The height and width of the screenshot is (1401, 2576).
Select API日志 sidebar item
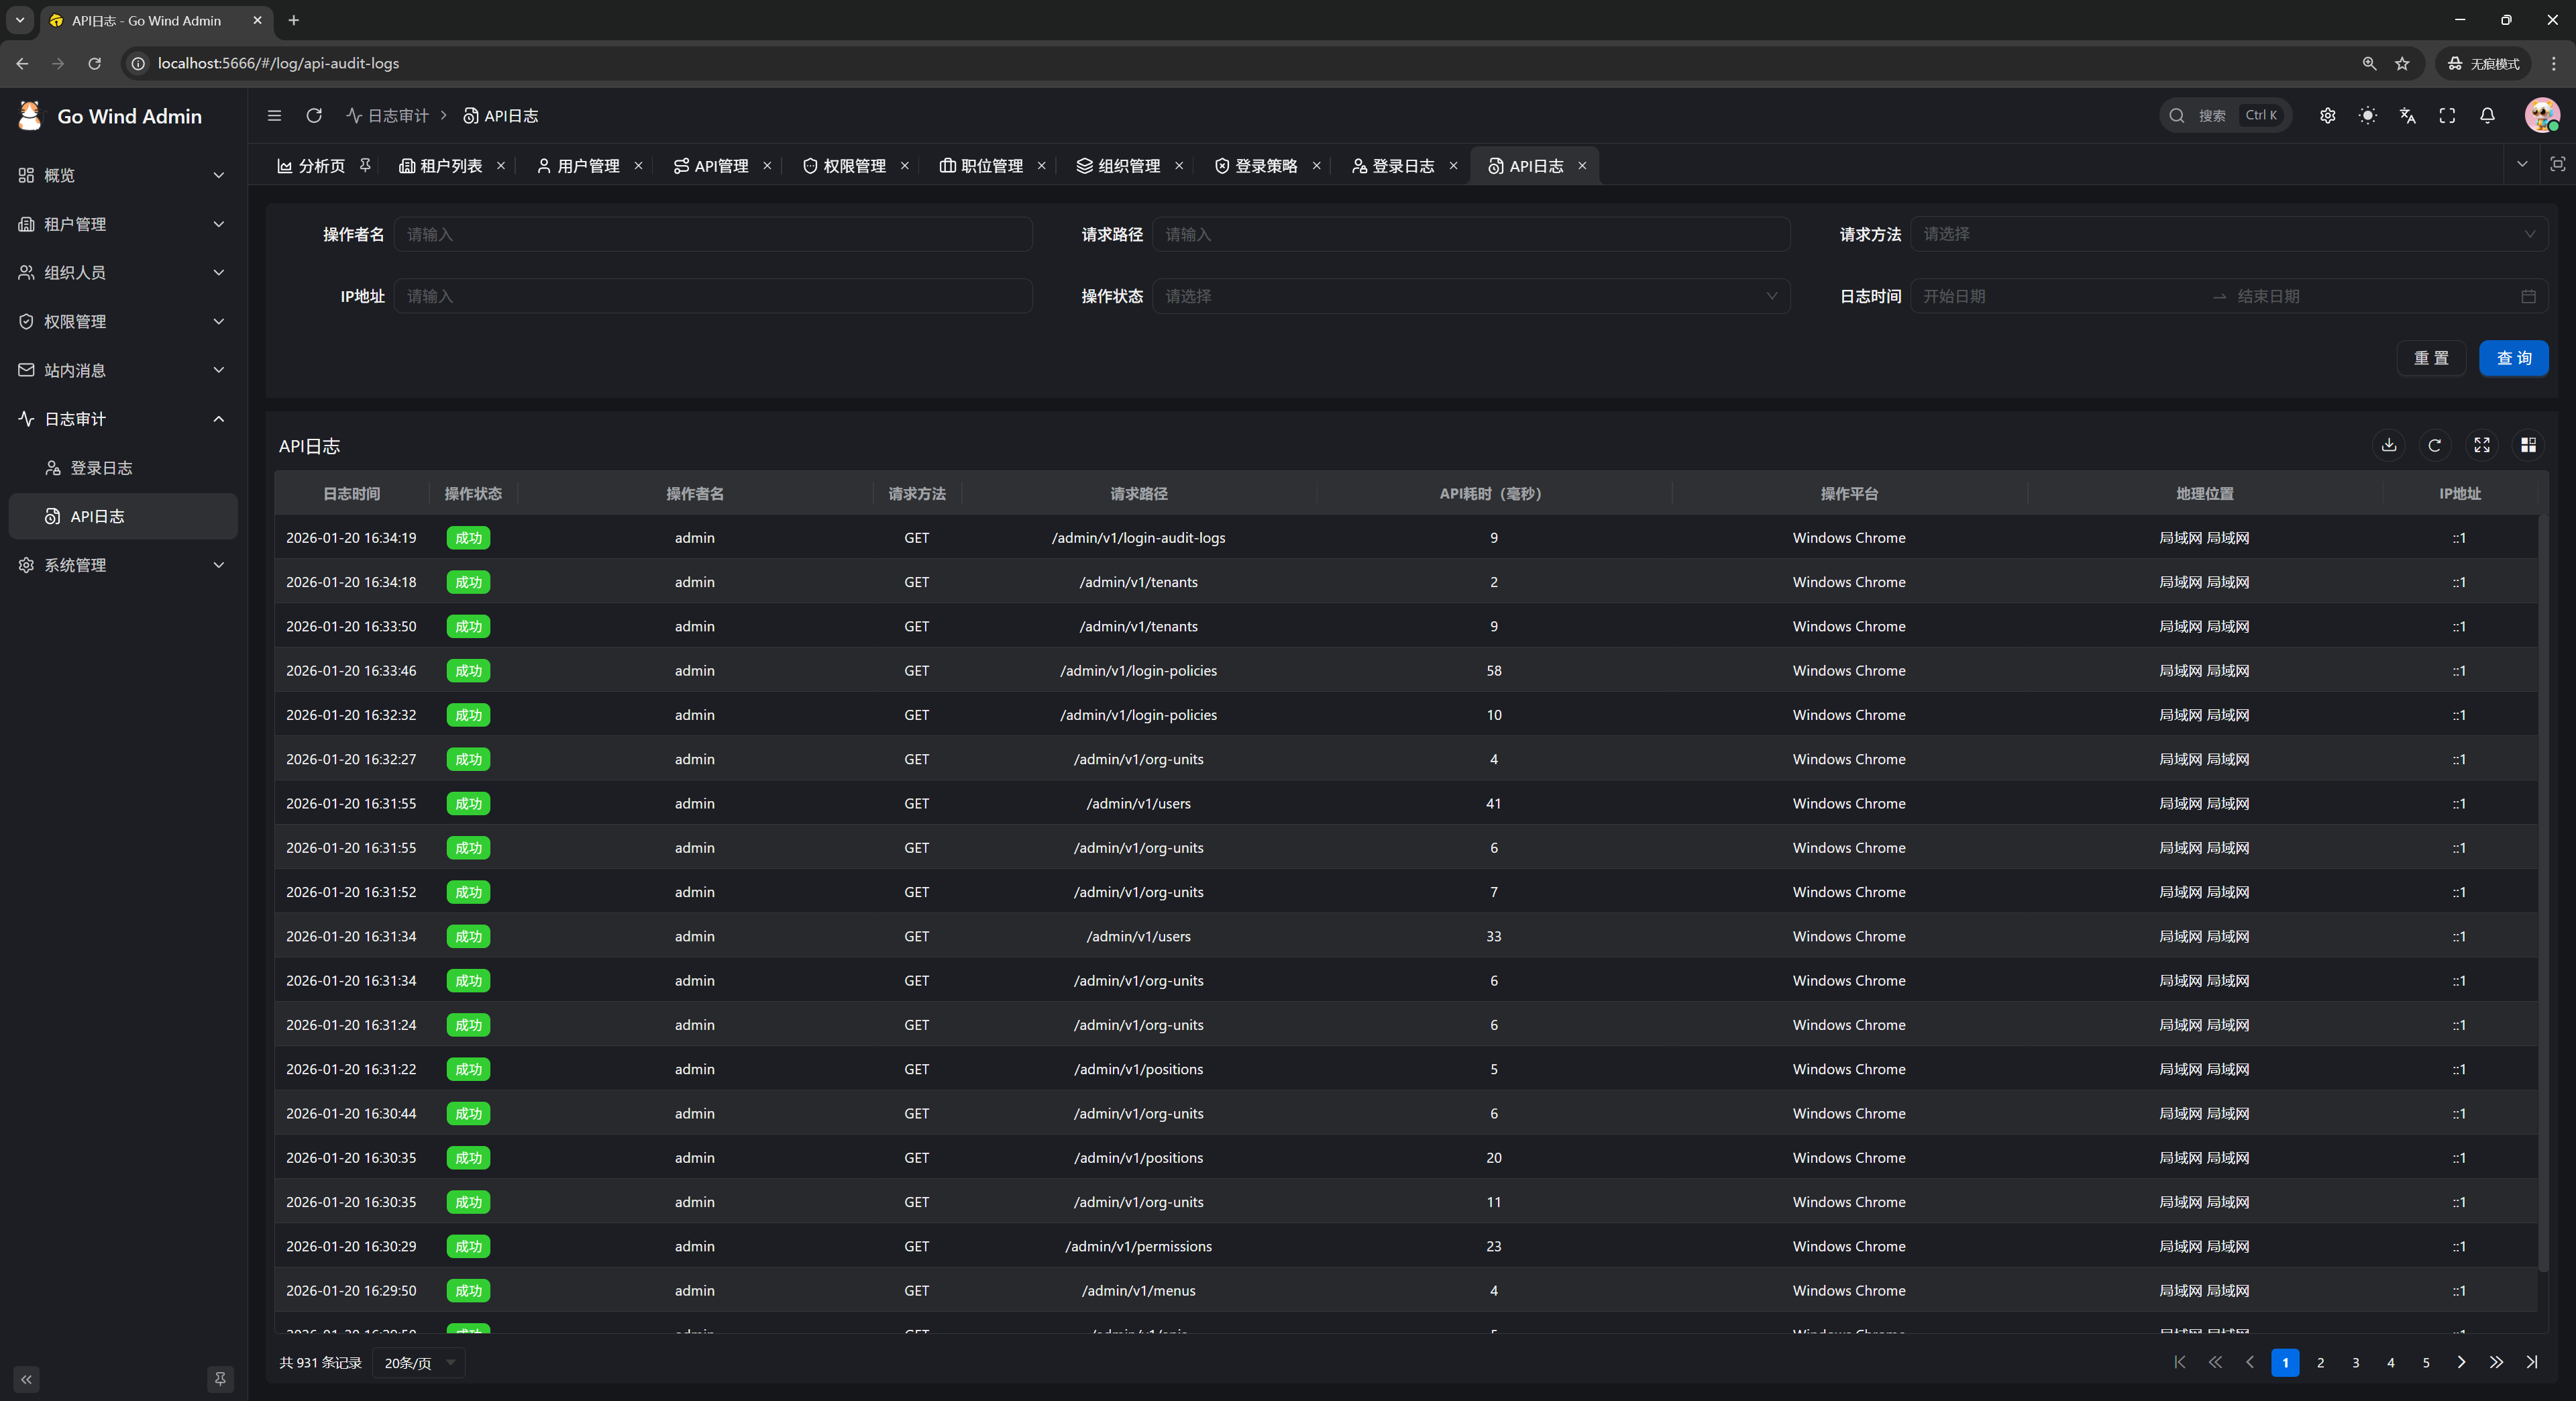[123, 516]
